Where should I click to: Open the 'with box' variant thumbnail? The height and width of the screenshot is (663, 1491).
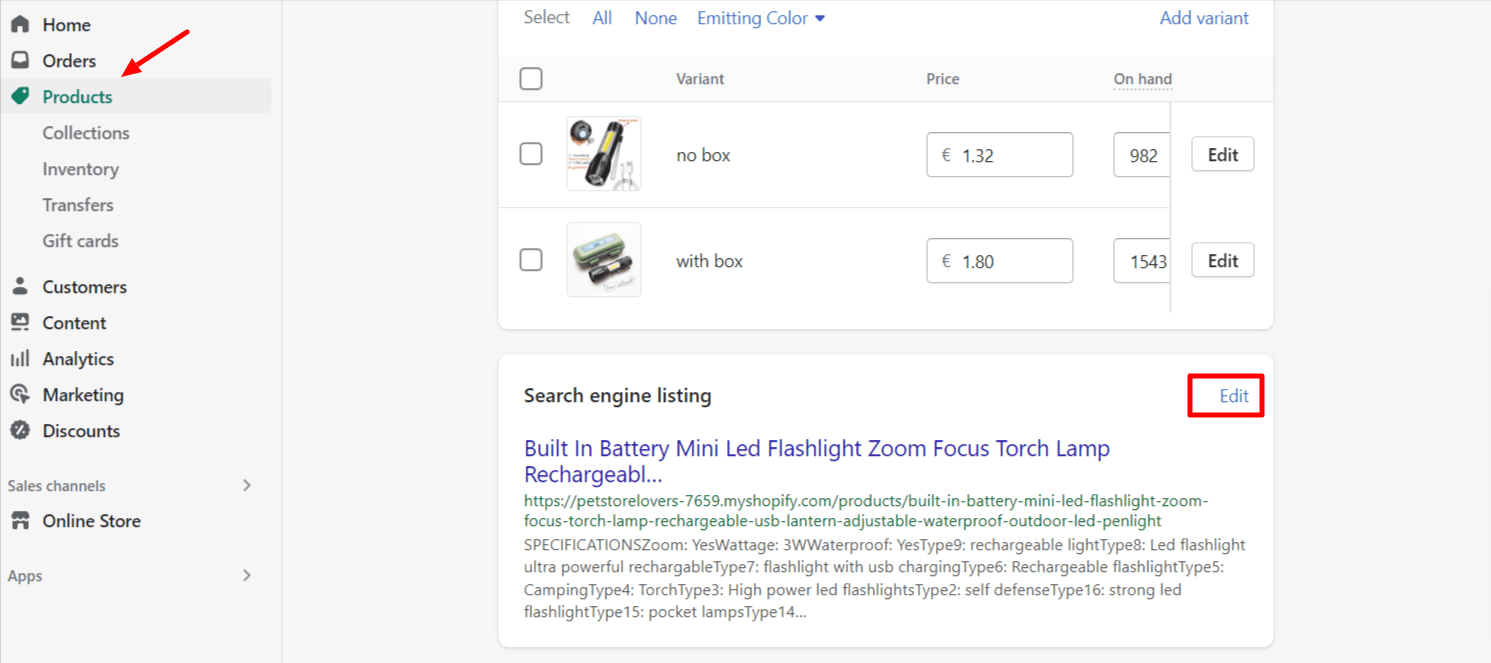point(604,260)
